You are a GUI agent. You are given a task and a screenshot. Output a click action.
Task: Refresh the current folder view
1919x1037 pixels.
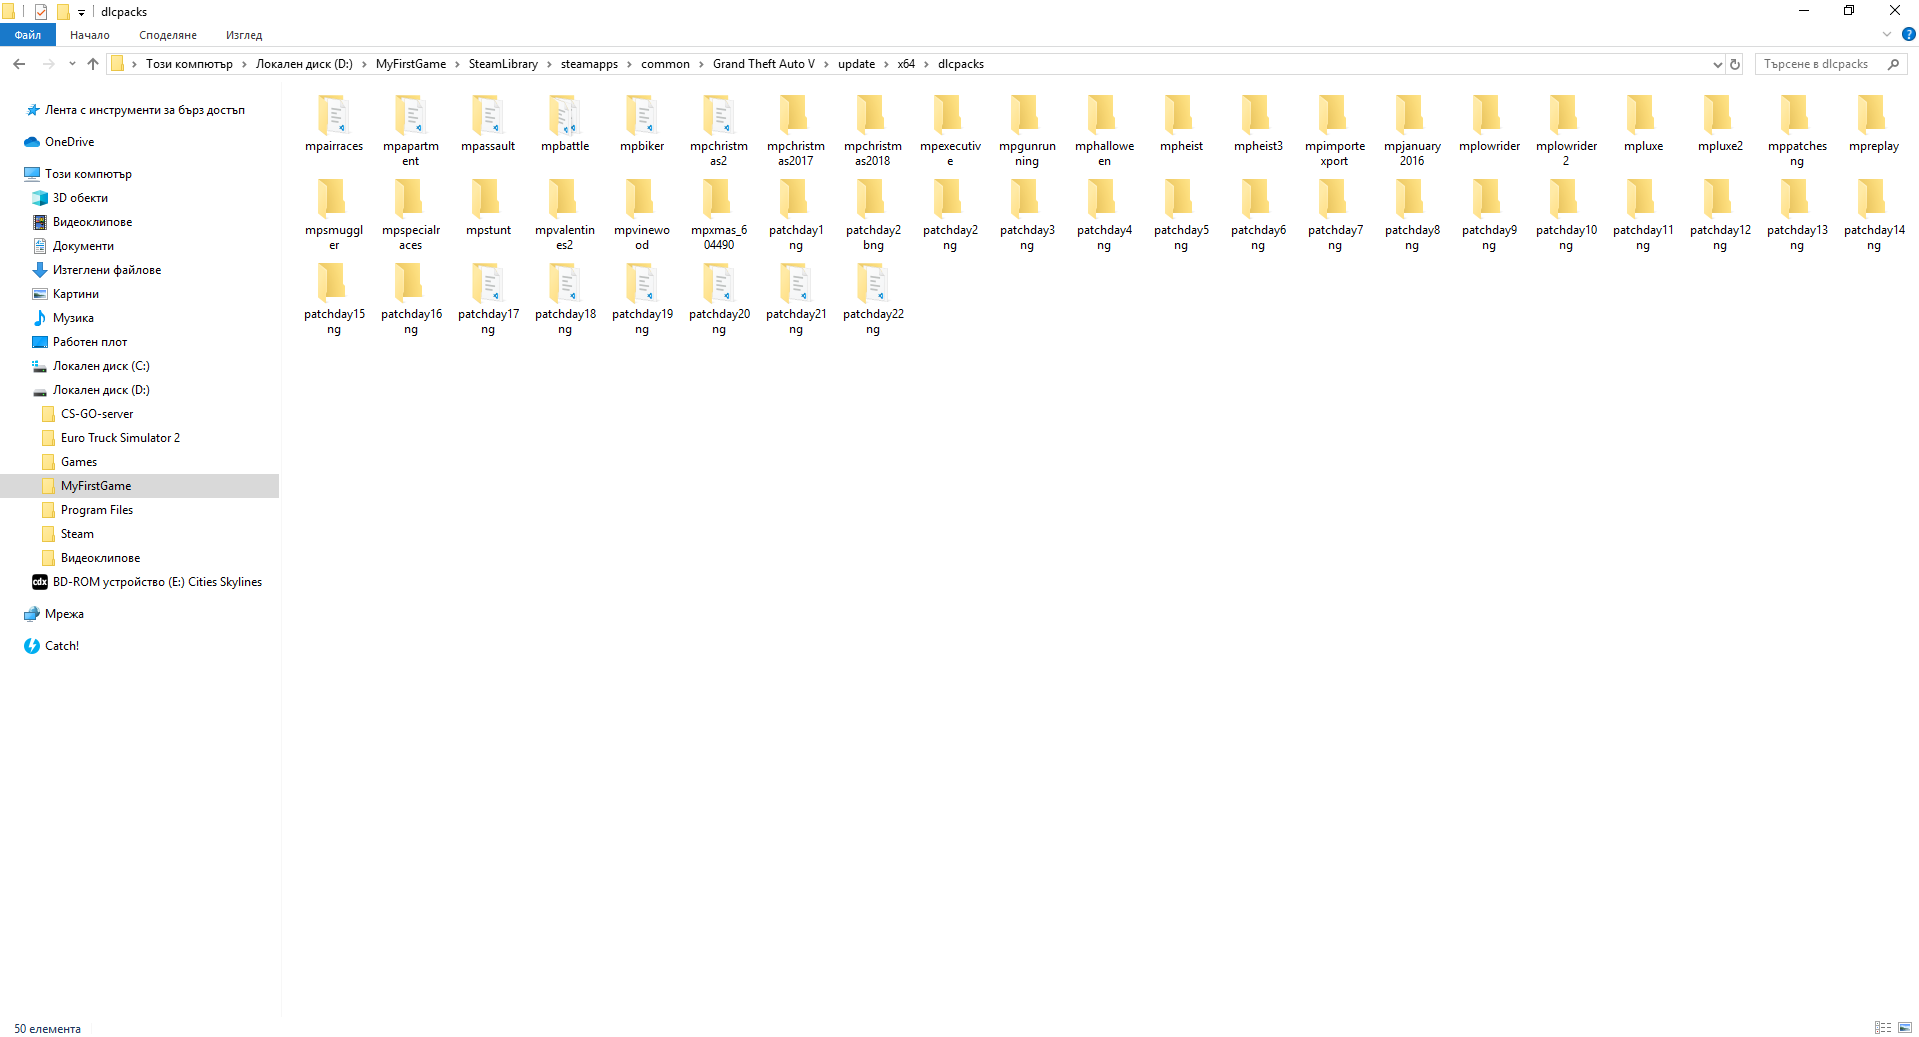pos(1735,64)
